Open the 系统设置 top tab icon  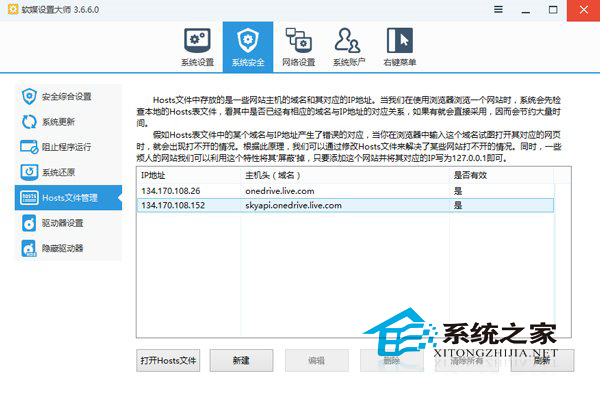tap(197, 41)
